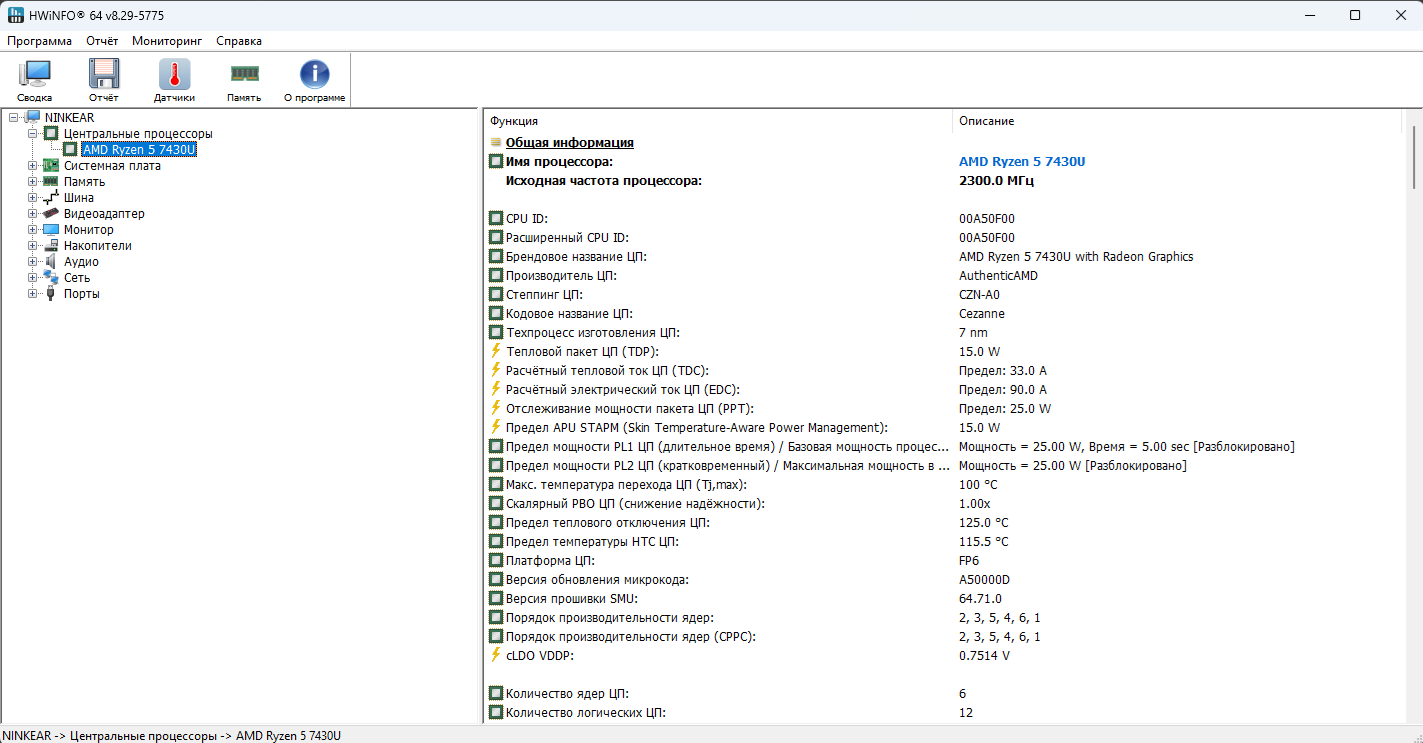The height and width of the screenshot is (743, 1423).
Task: Open the Справка menu
Action: 239,41
